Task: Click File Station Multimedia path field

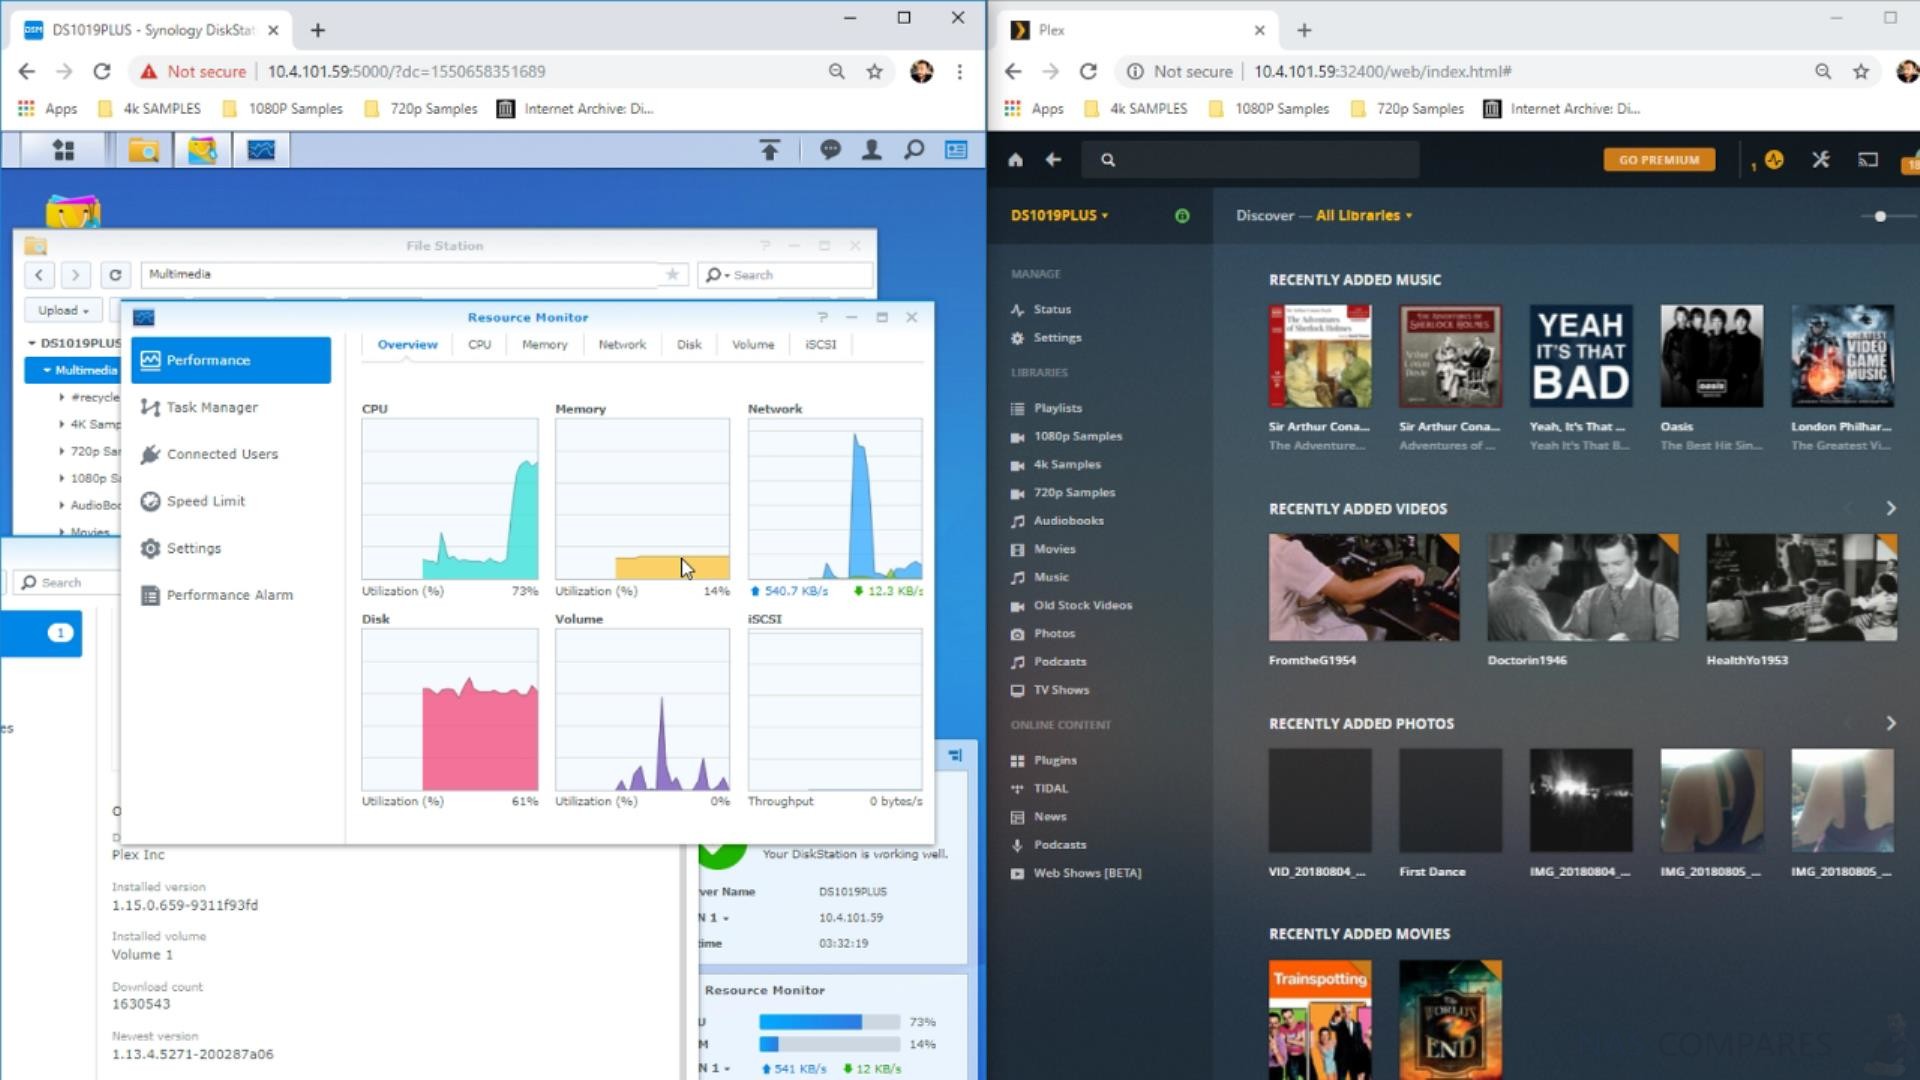Action: click(x=400, y=274)
